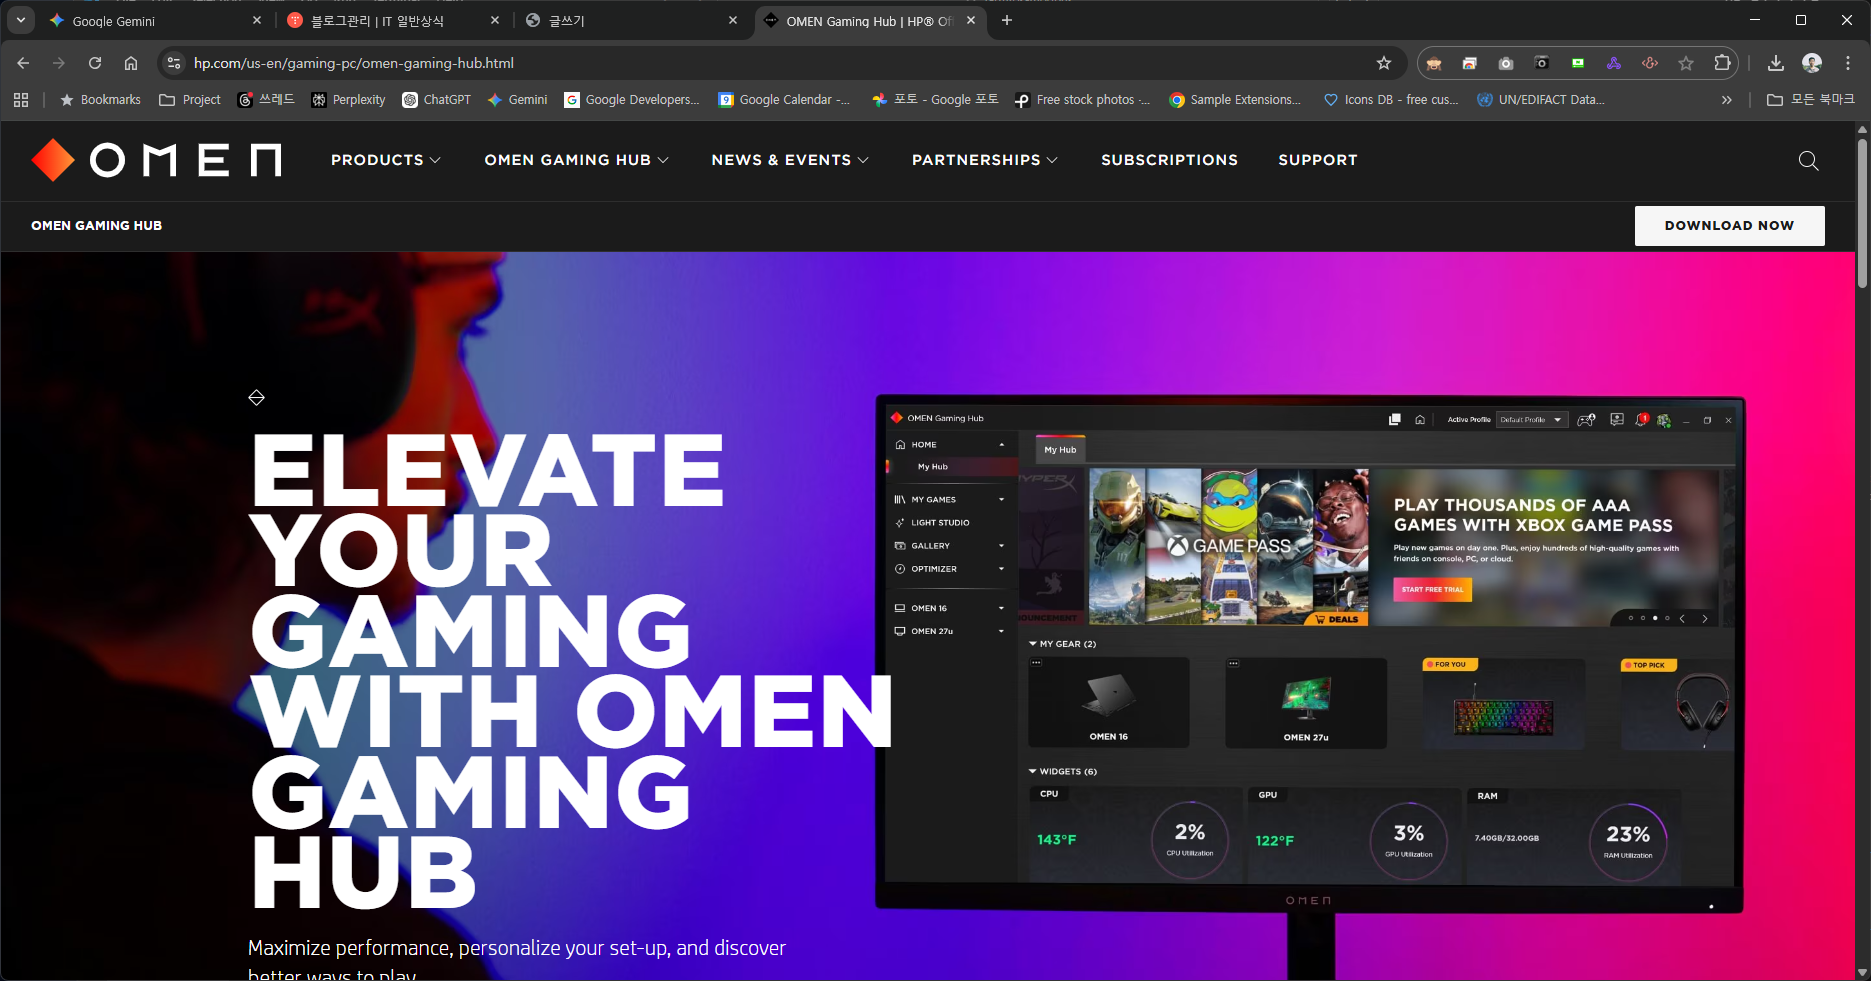Open the 쓰레드 bookmark
Viewport: 1871px width, 981px height.
pos(266,100)
